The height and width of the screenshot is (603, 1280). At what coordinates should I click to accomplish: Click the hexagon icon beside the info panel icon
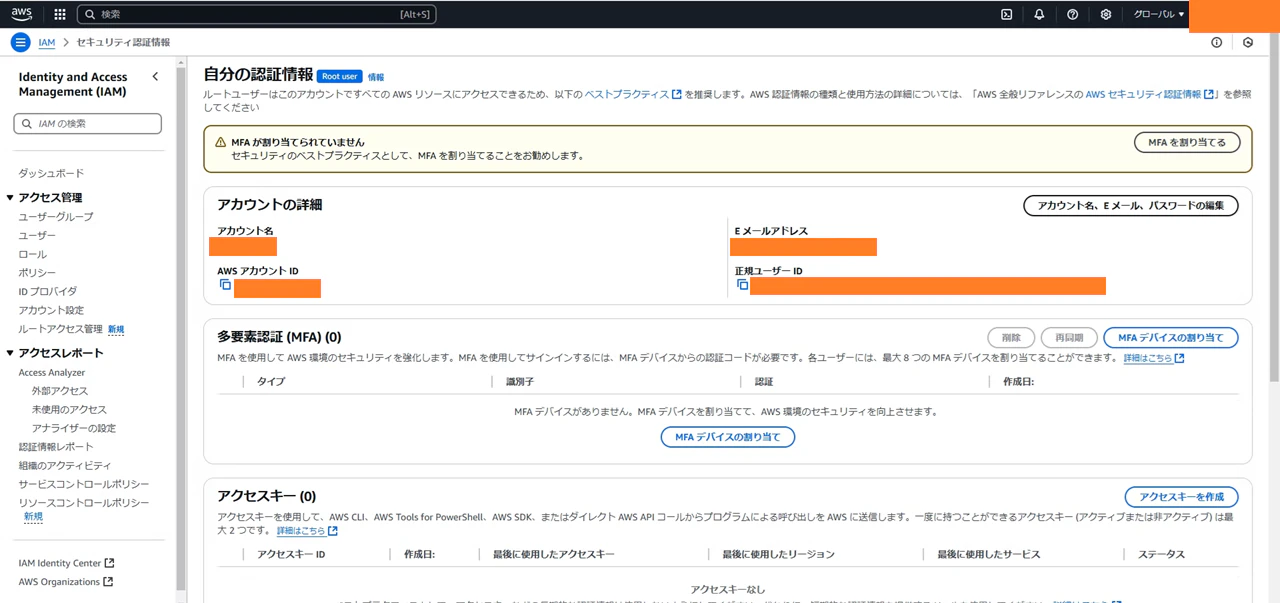[x=1248, y=43]
